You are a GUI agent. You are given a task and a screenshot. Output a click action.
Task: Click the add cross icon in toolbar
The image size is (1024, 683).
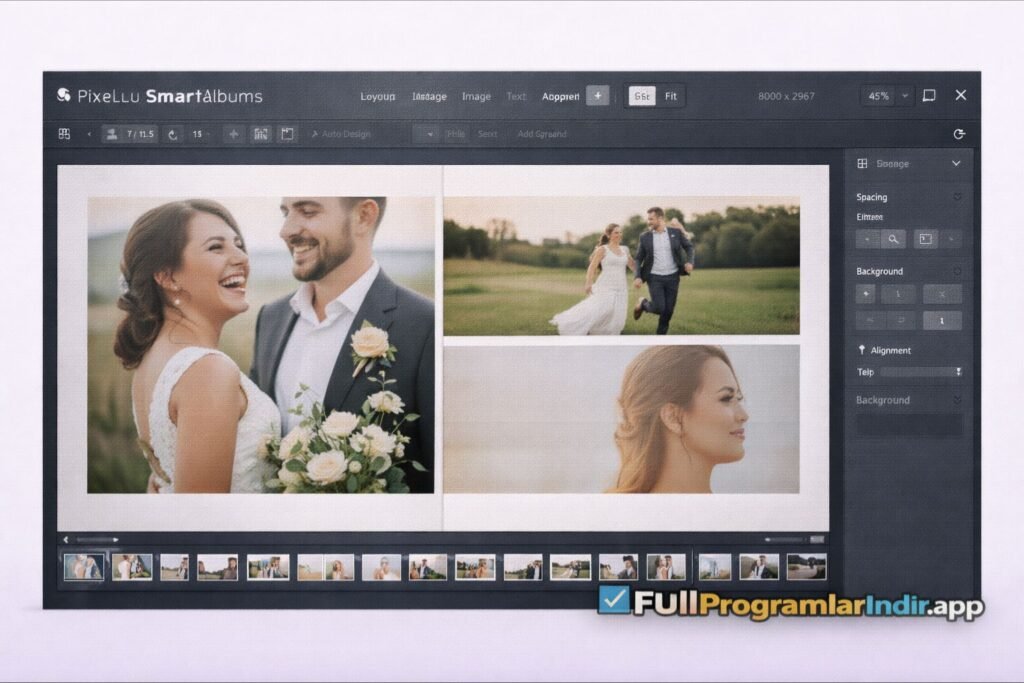click(234, 134)
